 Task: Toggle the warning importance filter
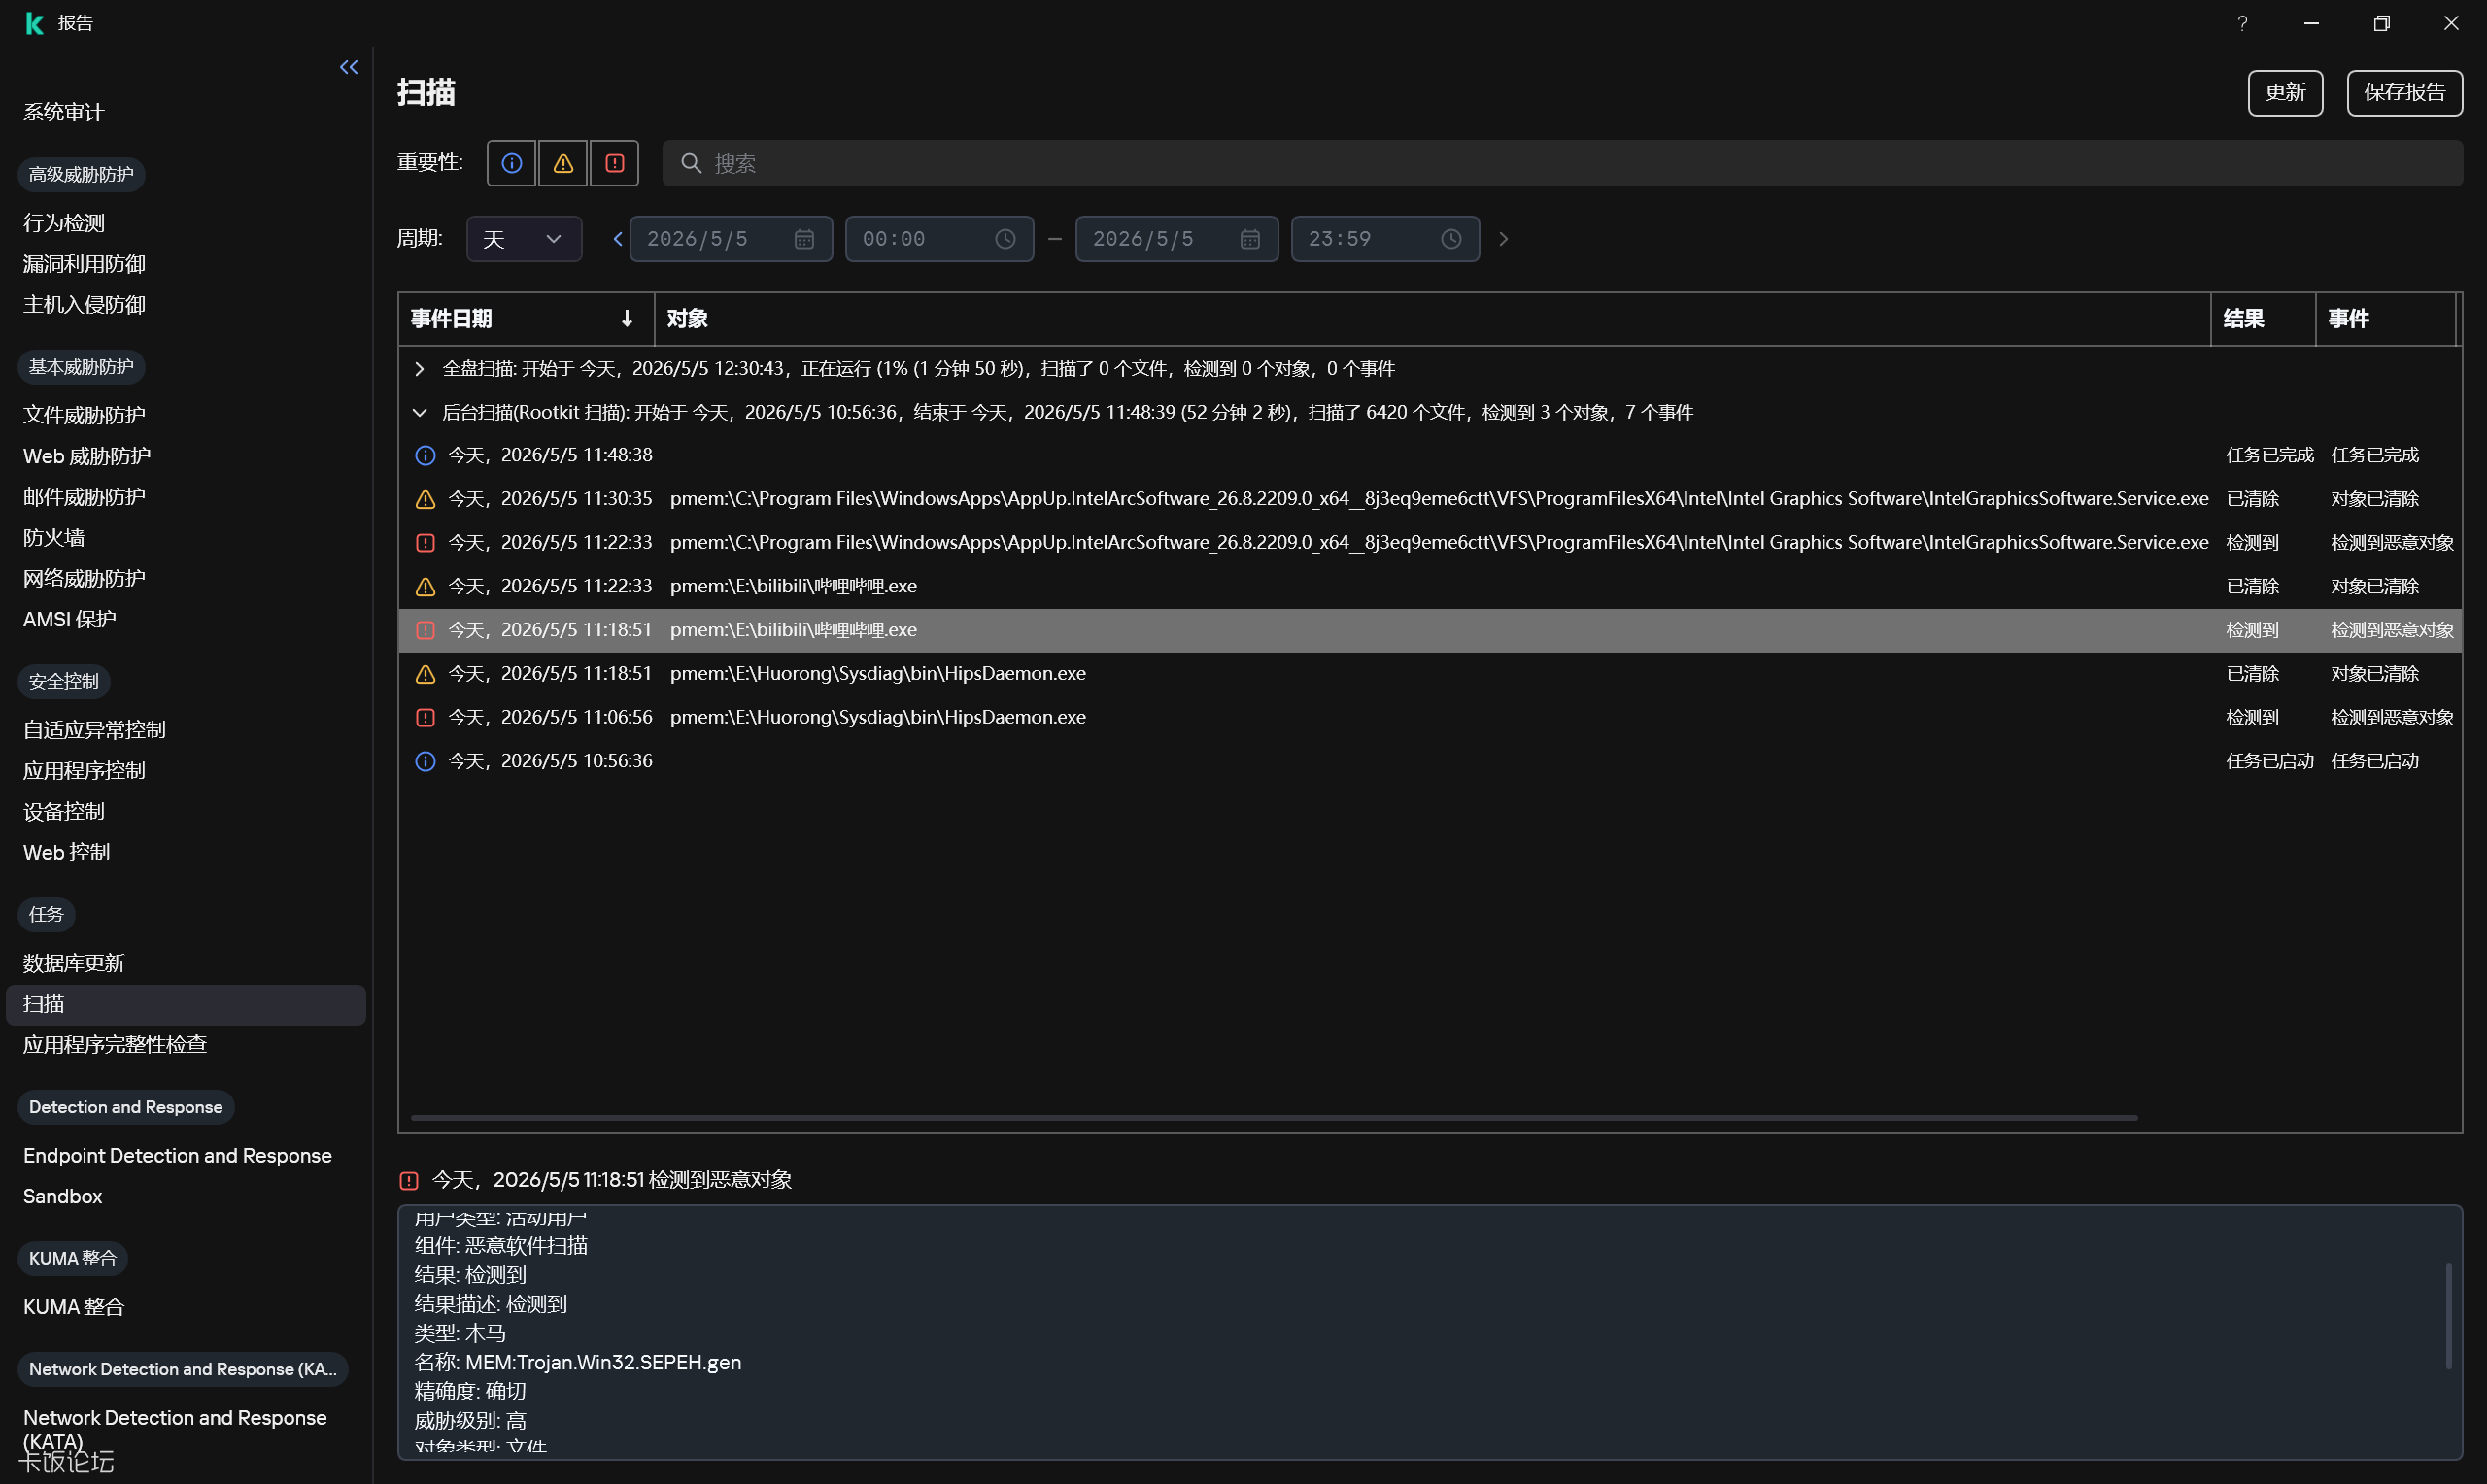563,163
